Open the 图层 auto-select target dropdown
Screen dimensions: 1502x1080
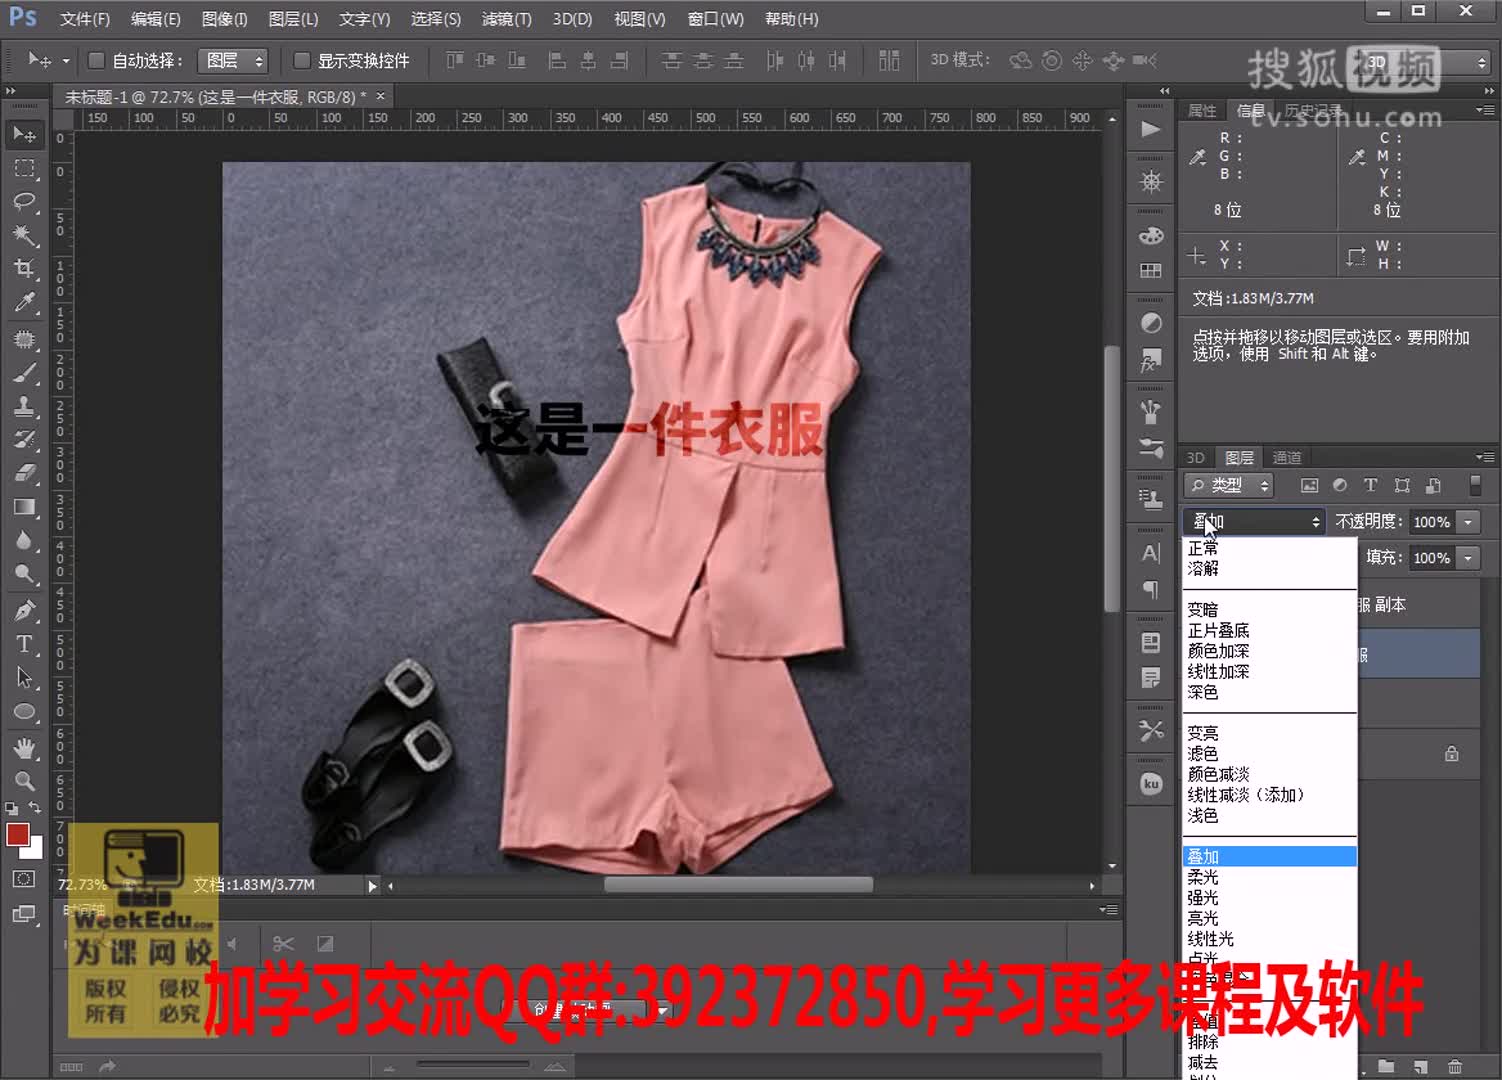233,61
